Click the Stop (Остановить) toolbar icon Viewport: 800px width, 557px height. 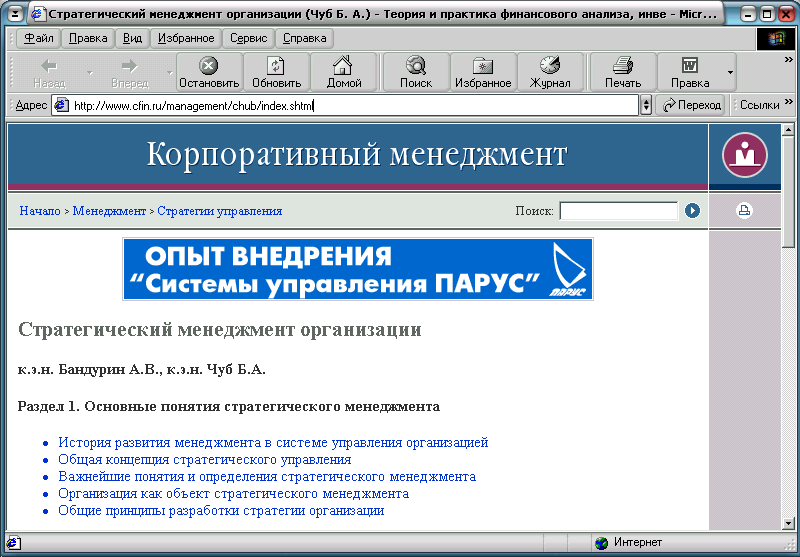click(x=209, y=71)
